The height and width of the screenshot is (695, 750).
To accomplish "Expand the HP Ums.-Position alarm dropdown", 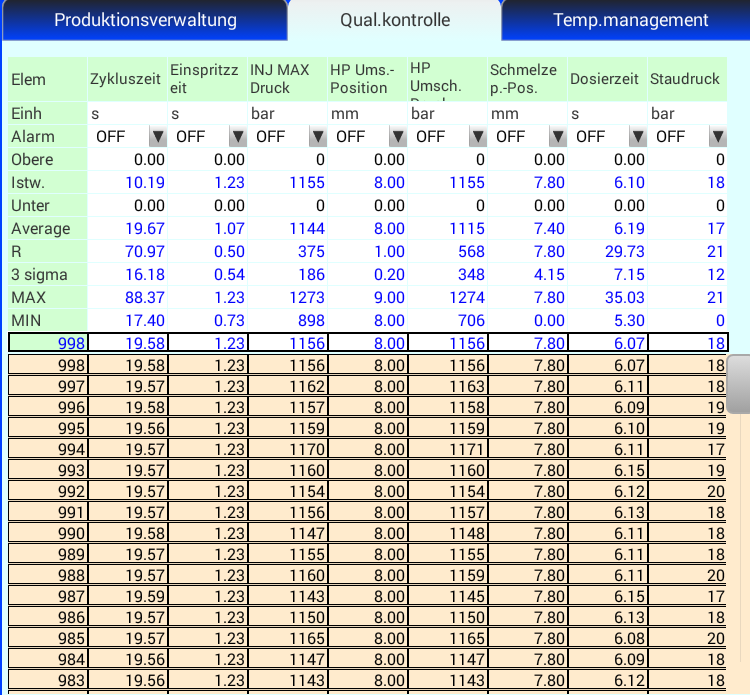I will (x=397, y=137).
